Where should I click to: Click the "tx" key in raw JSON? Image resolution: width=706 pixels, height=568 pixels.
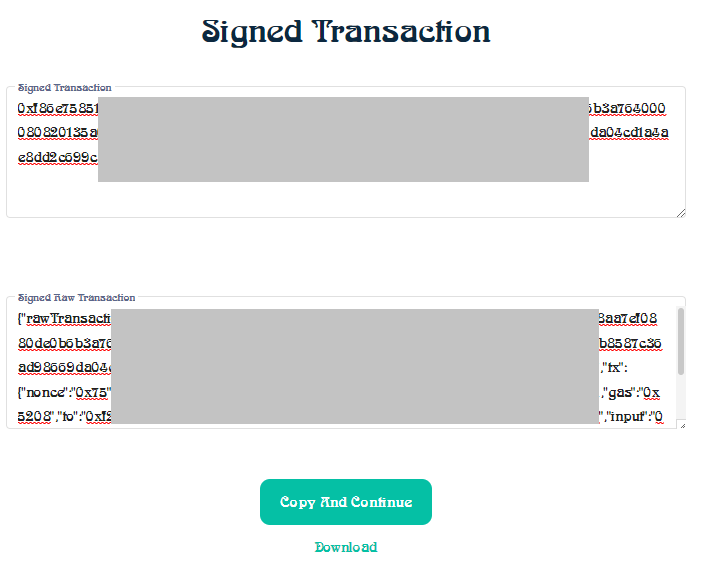point(613,368)
